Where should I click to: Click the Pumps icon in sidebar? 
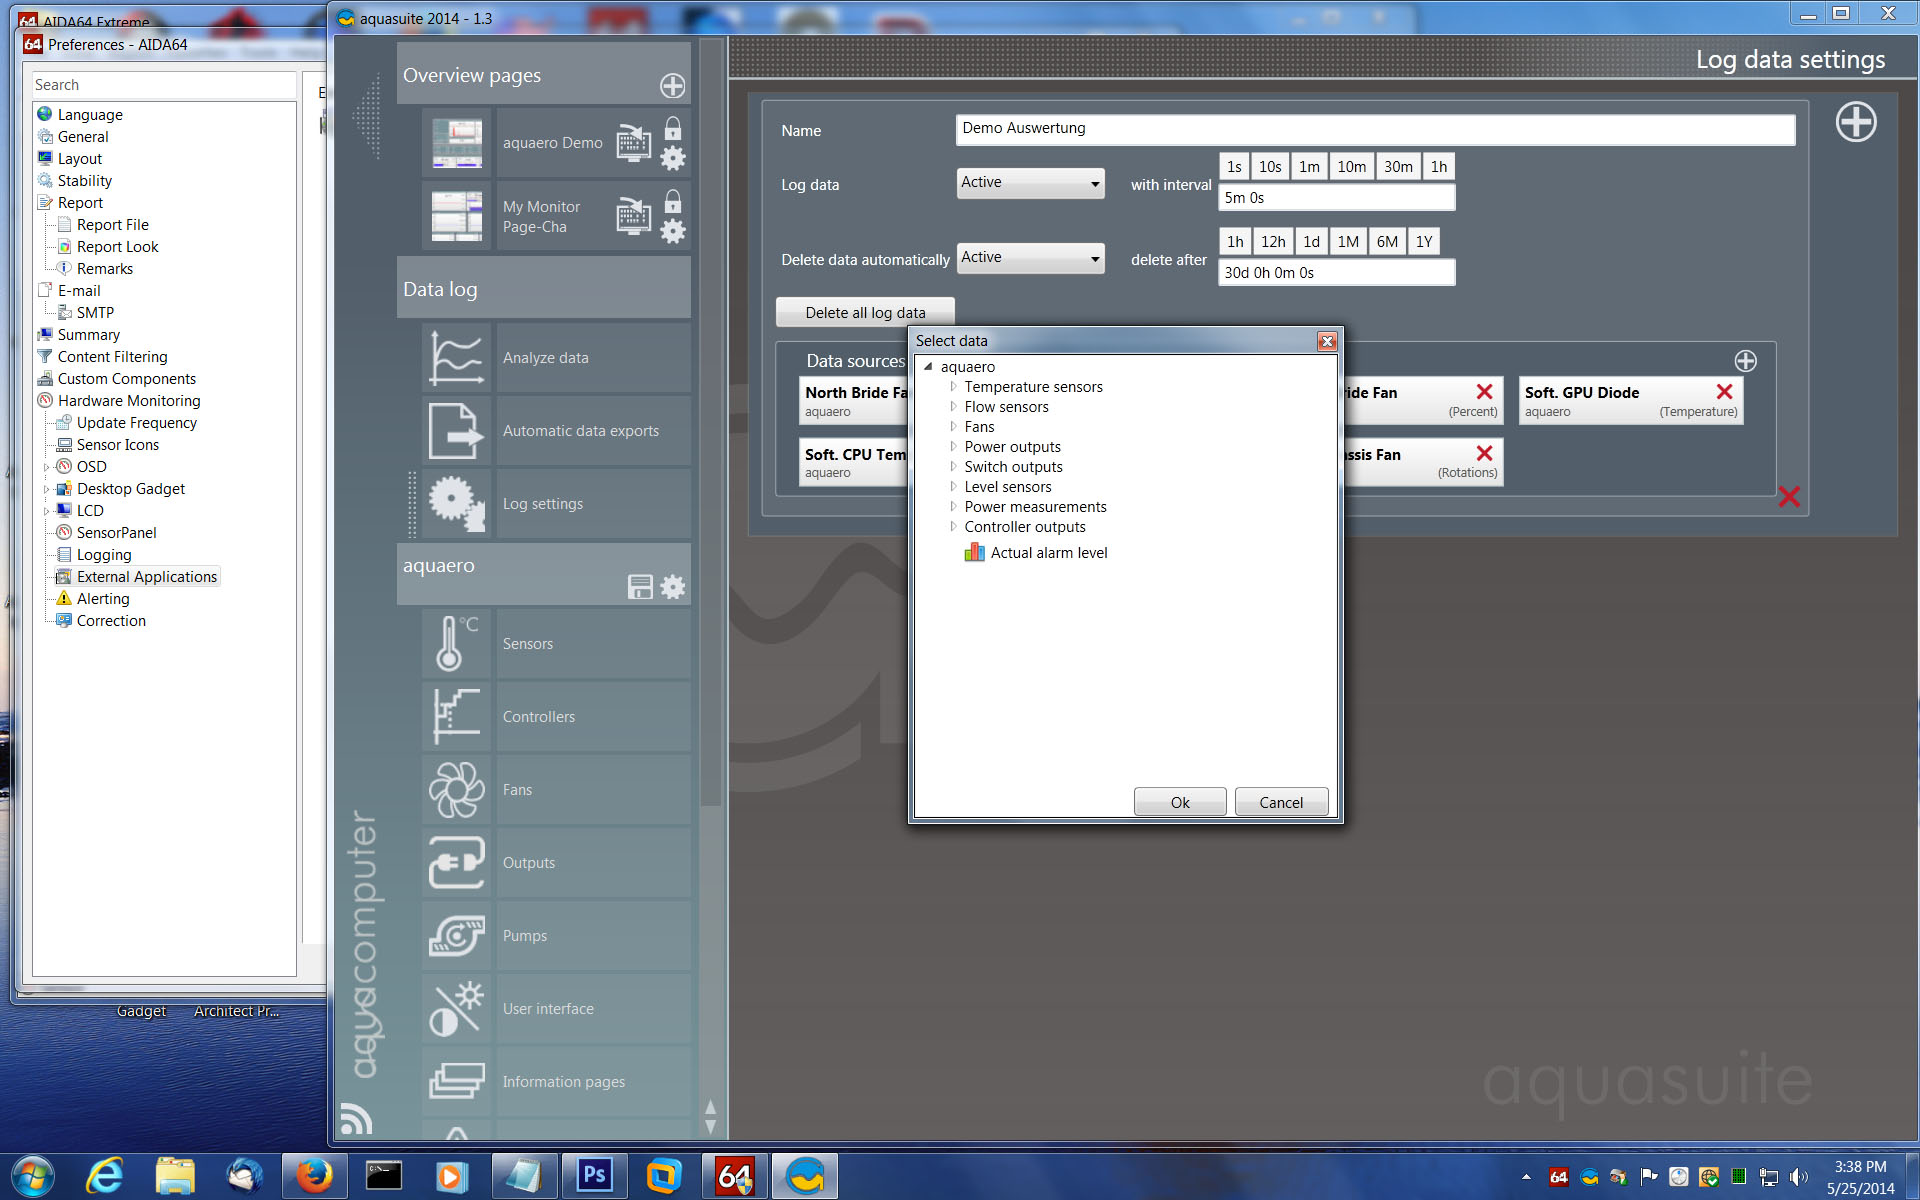456,935
